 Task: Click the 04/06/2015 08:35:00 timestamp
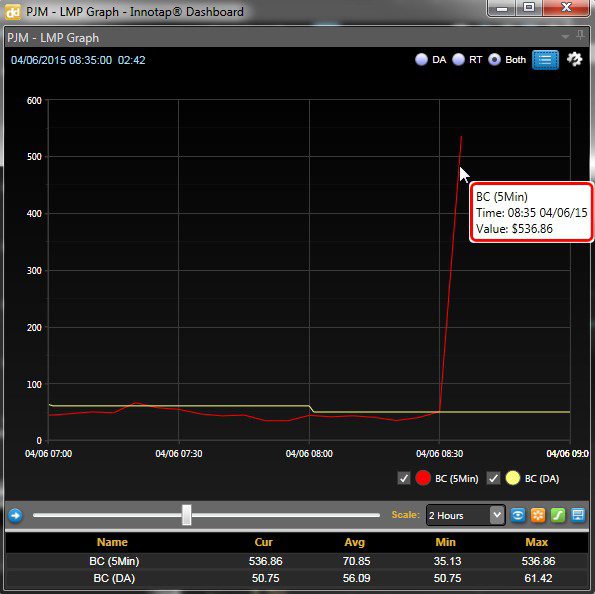[x=61, y=60]
